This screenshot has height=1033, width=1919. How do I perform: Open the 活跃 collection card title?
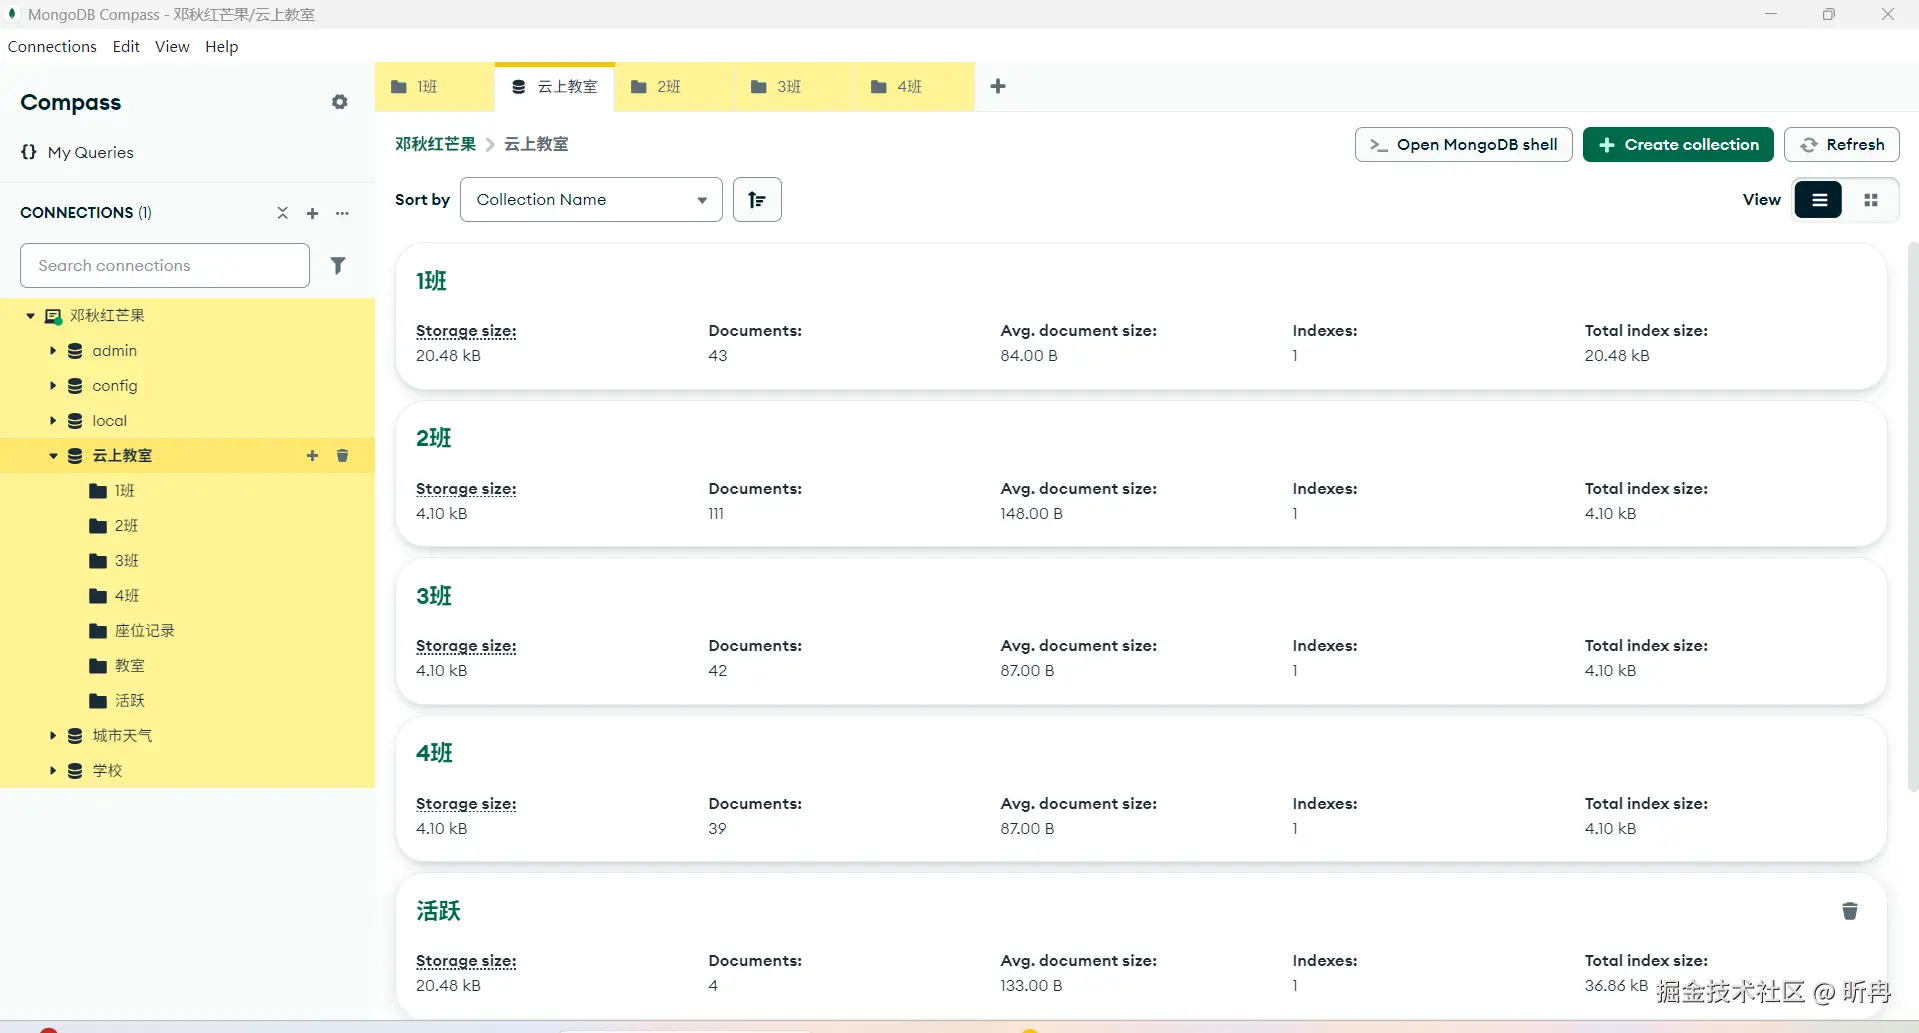438,911
